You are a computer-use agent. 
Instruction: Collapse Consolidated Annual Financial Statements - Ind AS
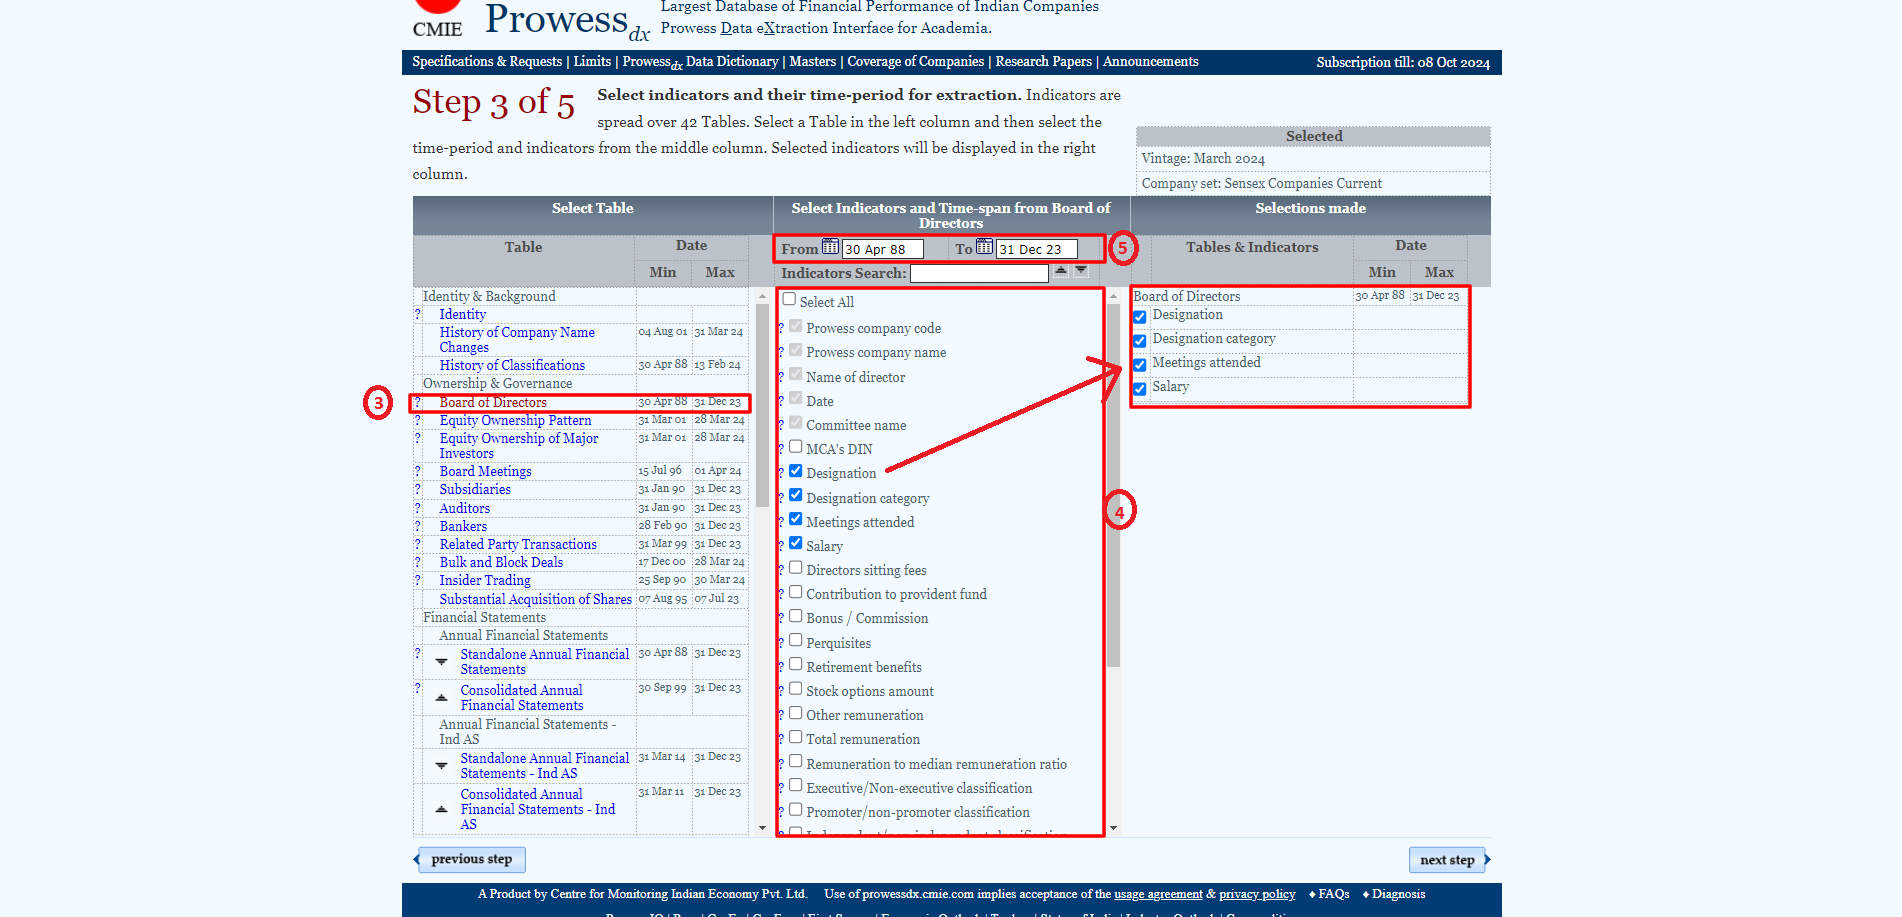click(x=441, y=809)
